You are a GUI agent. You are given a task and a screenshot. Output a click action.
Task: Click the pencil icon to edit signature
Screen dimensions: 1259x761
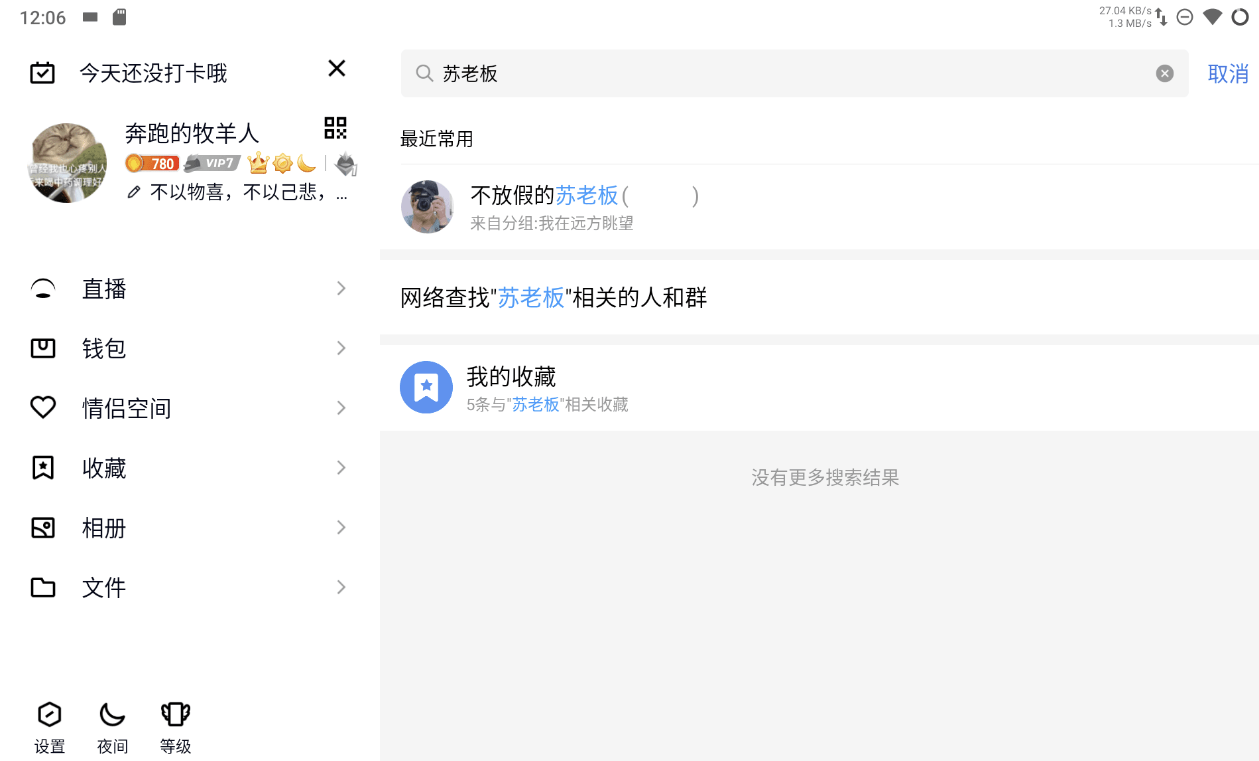(x=134, y=192)
